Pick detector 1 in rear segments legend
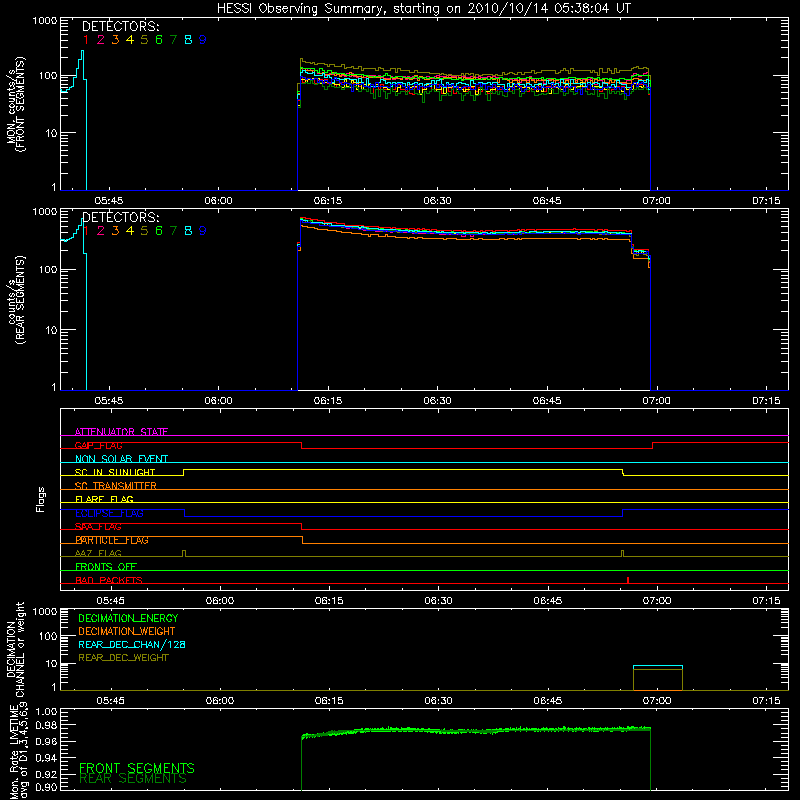The image size is (800, 800). pyautogui.click(x=86, y=231)
